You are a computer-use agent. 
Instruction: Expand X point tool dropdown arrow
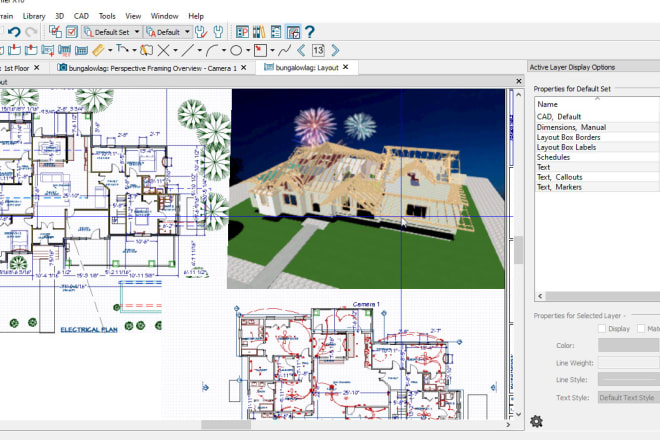click(175, 51)
